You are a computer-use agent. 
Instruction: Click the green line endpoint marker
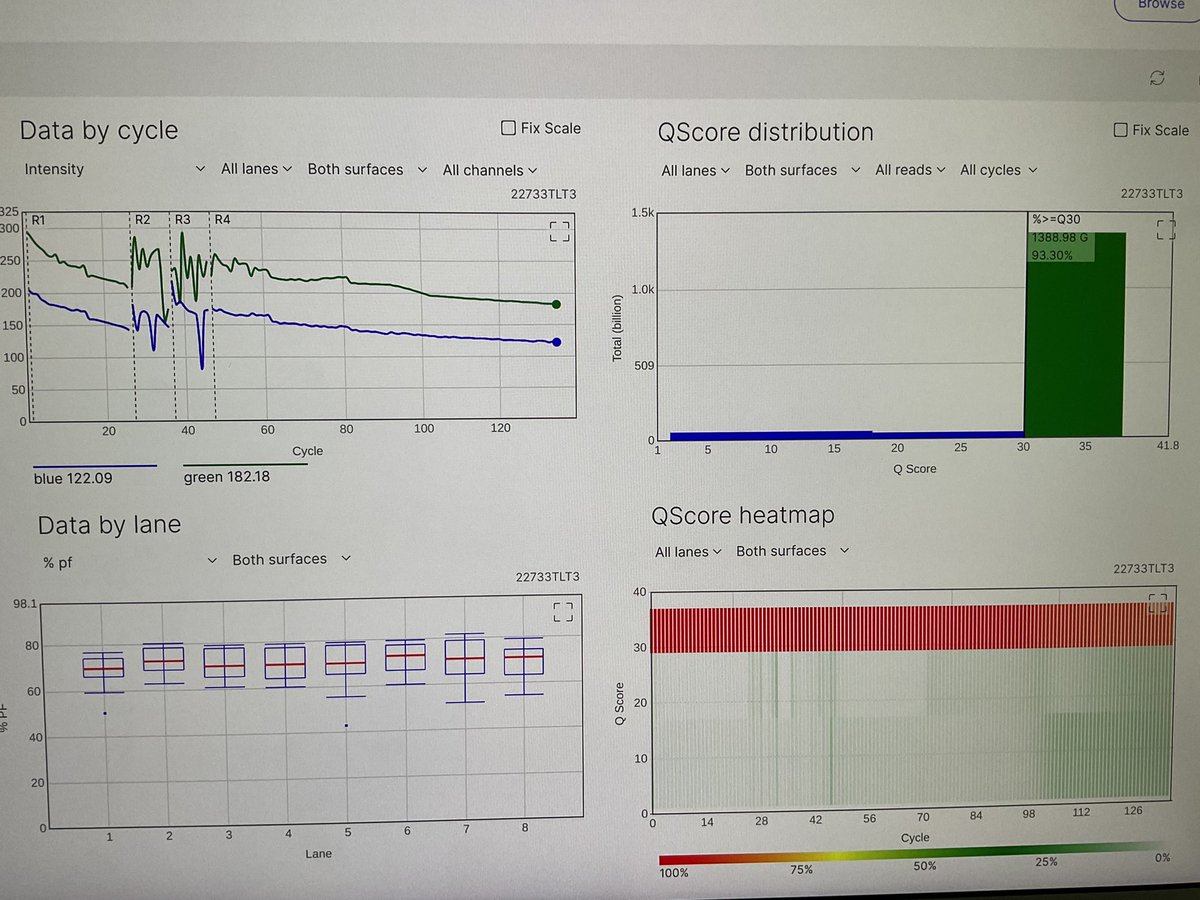tap(556, 304)
